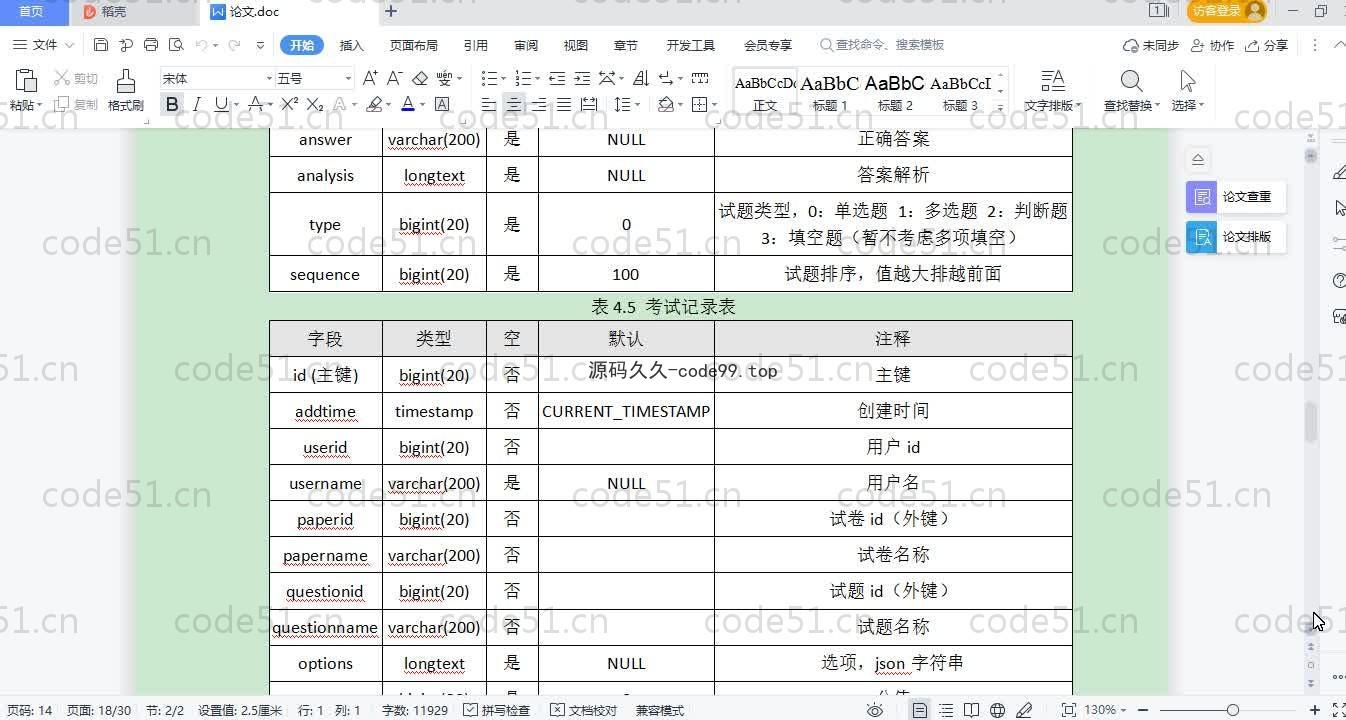Click the Save icon in quick toolbar
Screen dimensions: 1346x720
point(100,45)
